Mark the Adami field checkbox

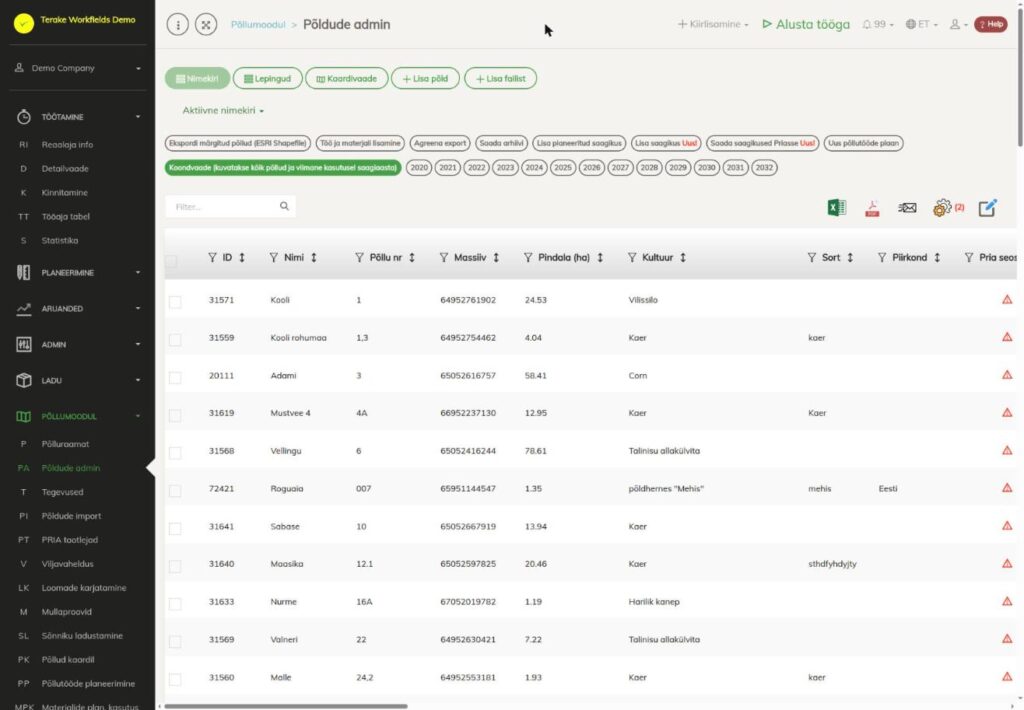(175, 378)
